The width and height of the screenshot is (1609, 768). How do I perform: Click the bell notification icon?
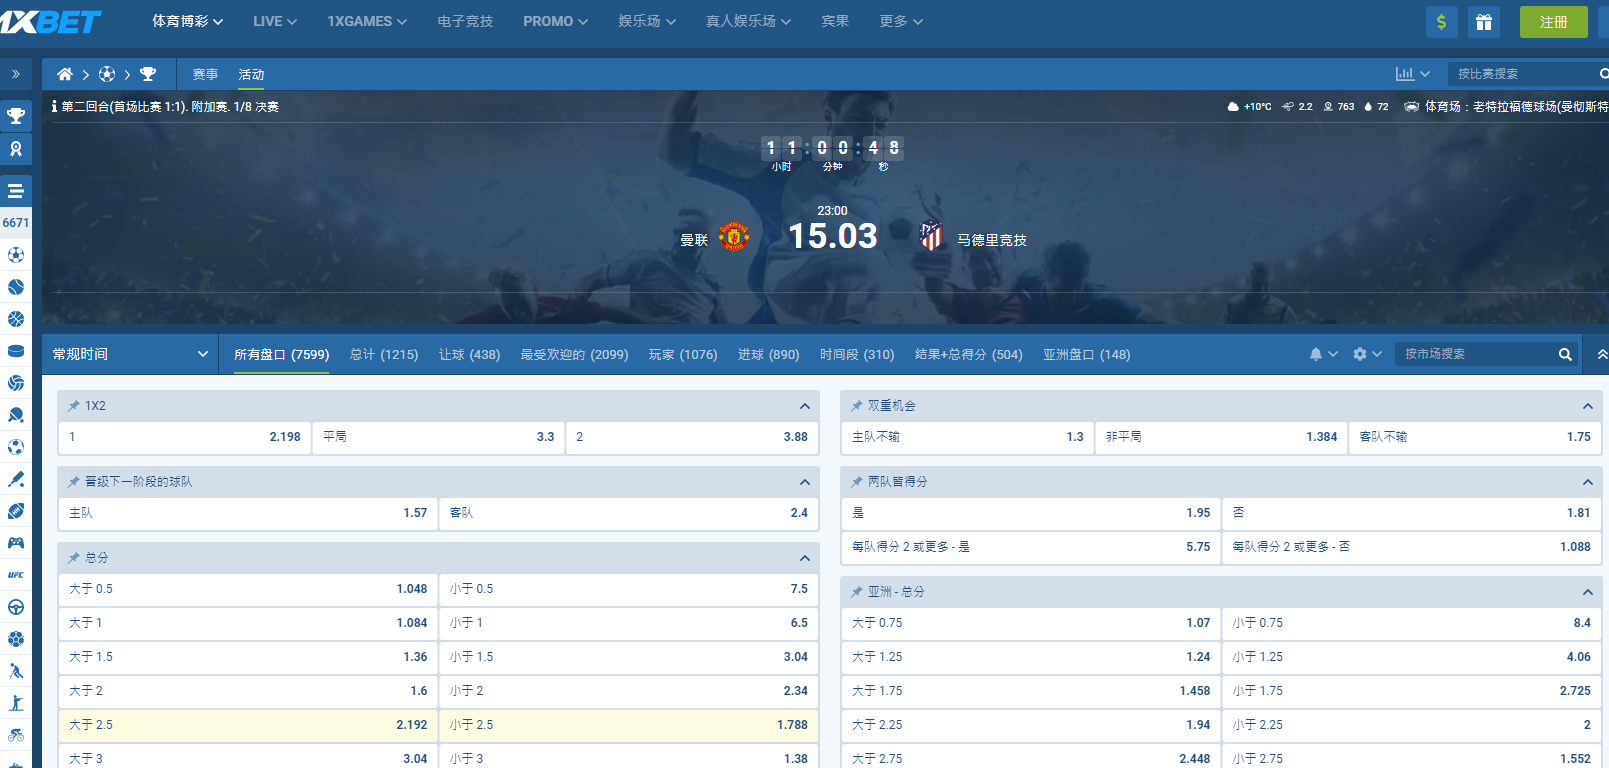(x=1316, y=354)
